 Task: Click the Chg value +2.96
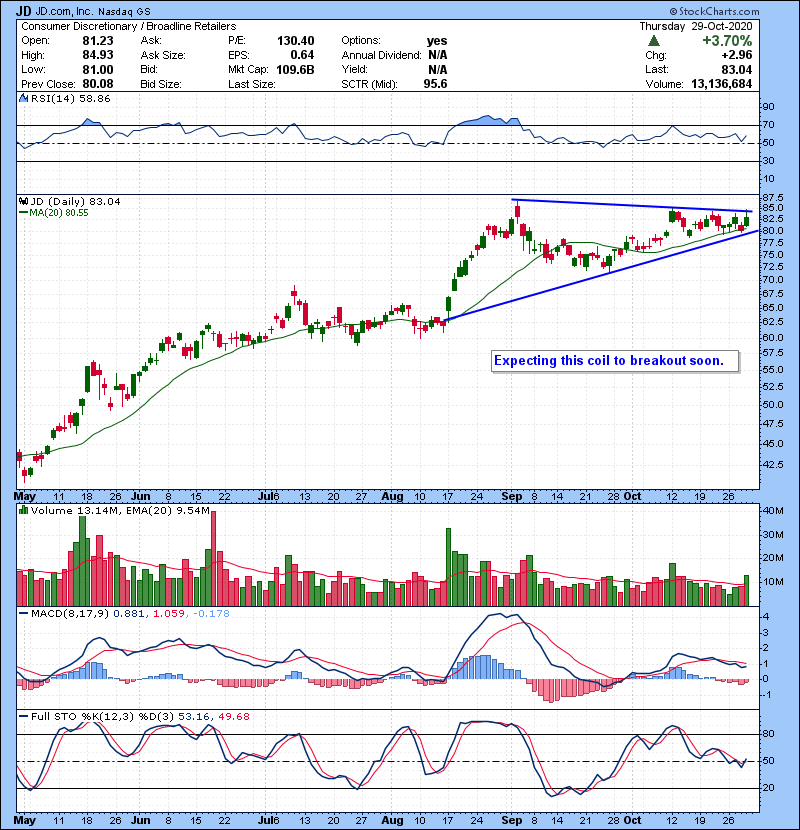(736, 55)
